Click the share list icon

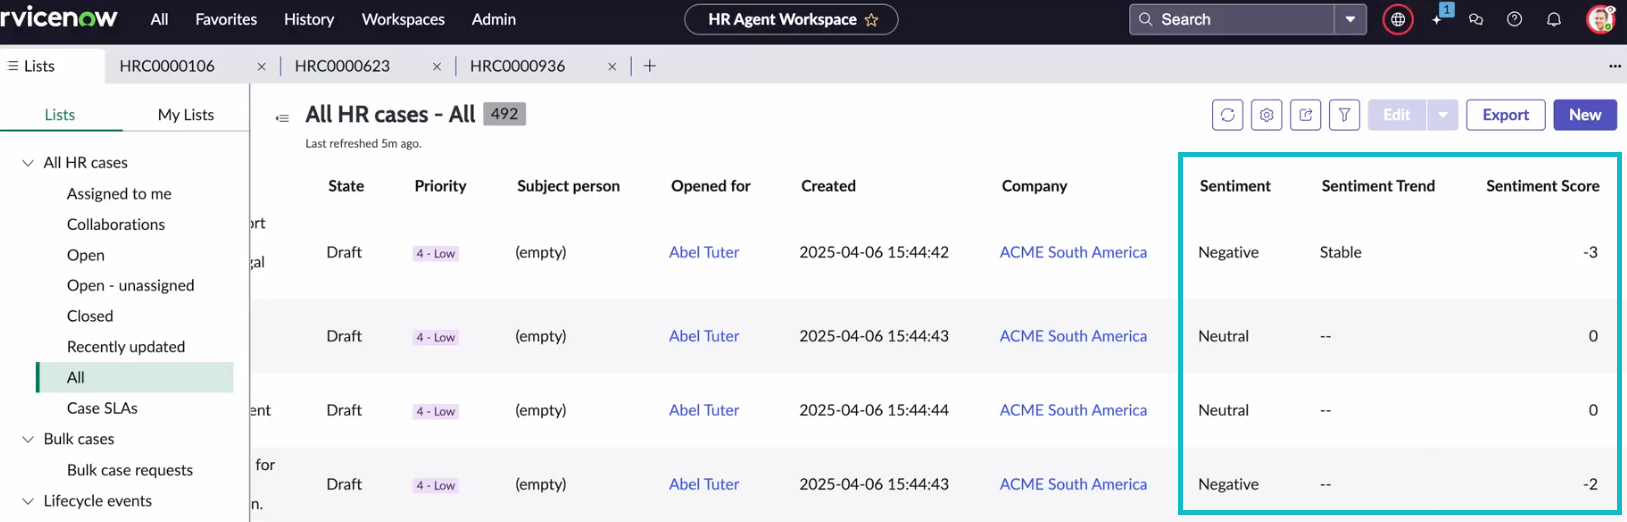coord(1305,115)
